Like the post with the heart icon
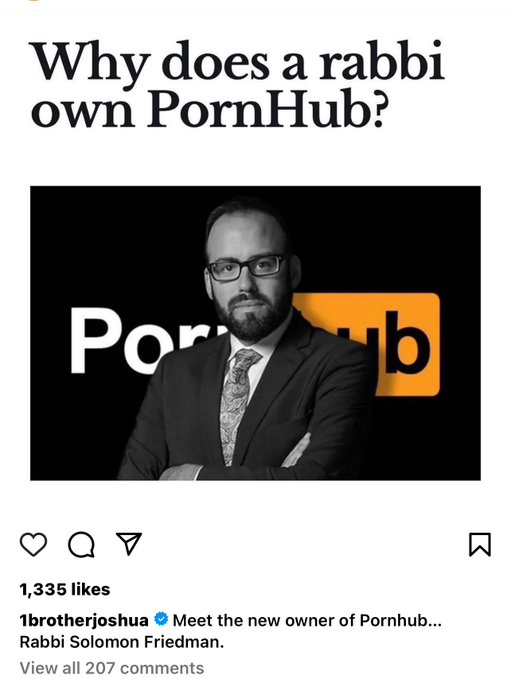 pyautogui.click(x=33, y=544)
